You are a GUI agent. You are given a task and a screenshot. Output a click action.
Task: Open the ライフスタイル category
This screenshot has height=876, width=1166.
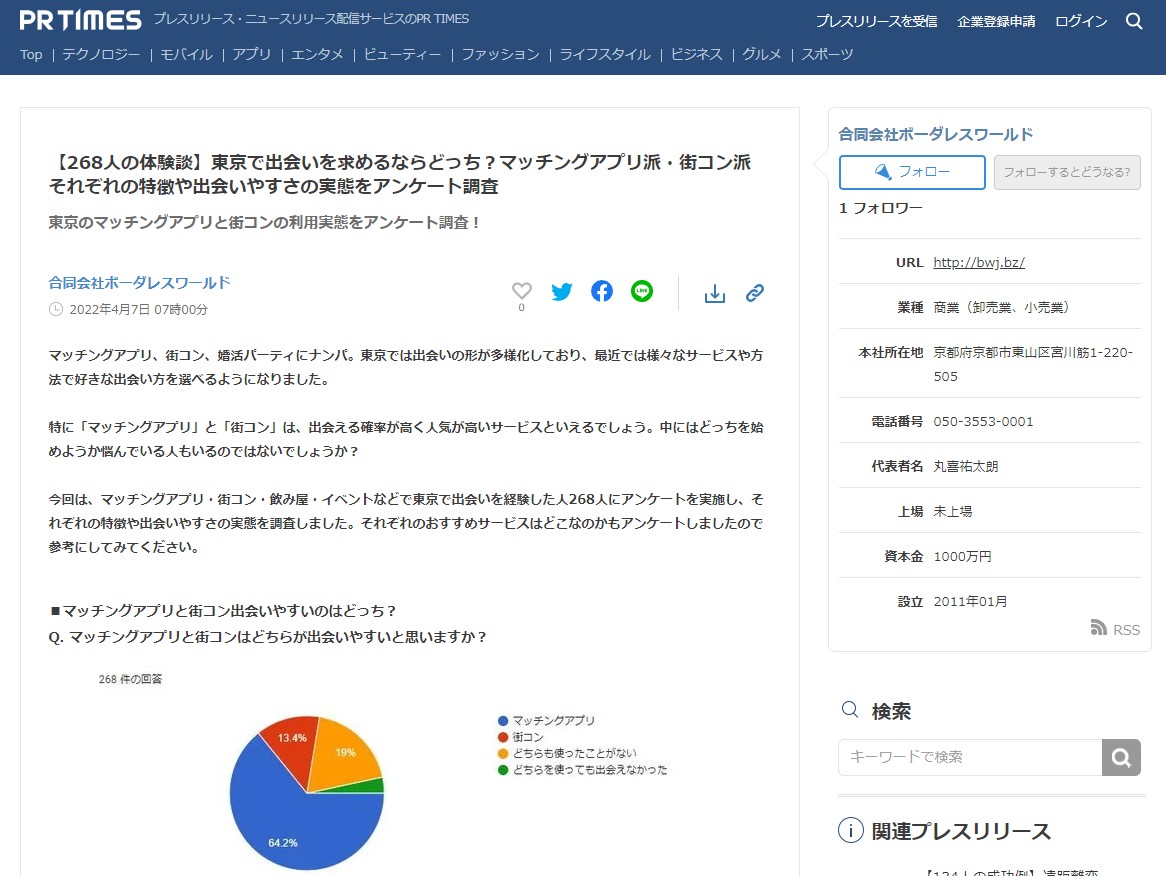(x=605, y=54)
